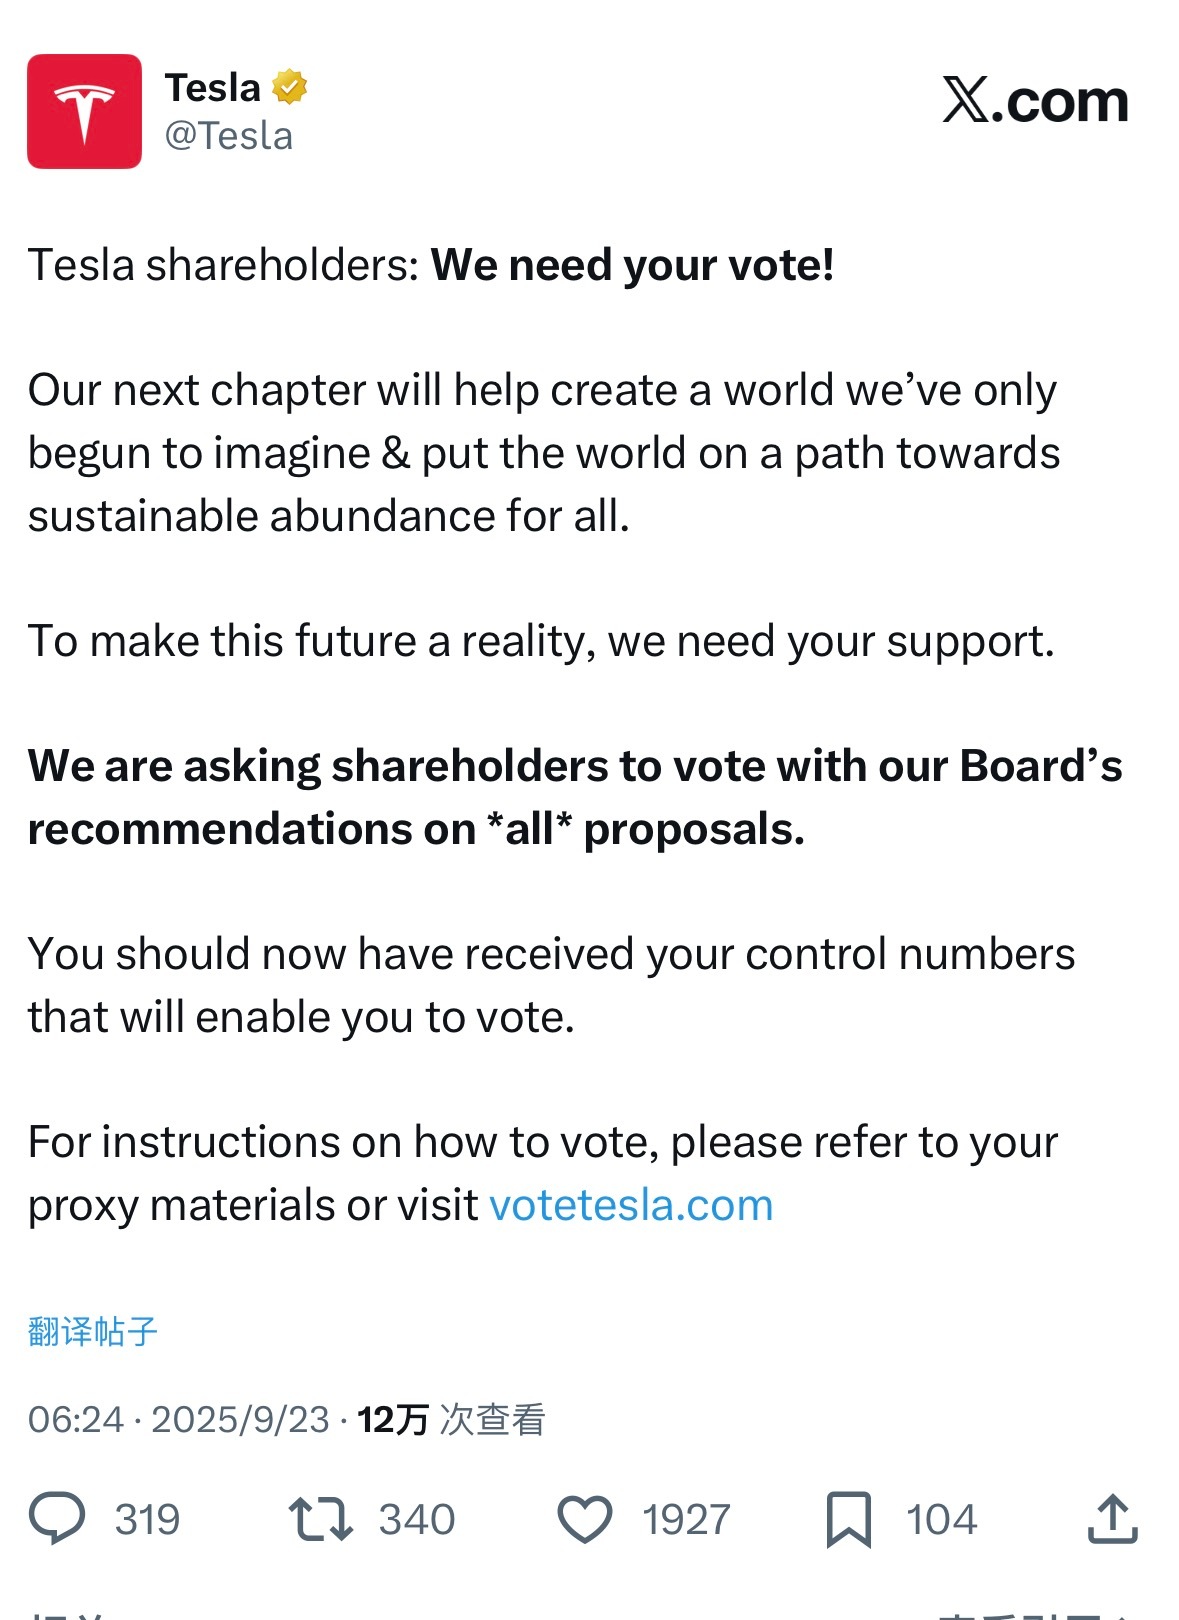Bookmark this post
The width and height of the screenshot is (1179, 1620).
849,1519
